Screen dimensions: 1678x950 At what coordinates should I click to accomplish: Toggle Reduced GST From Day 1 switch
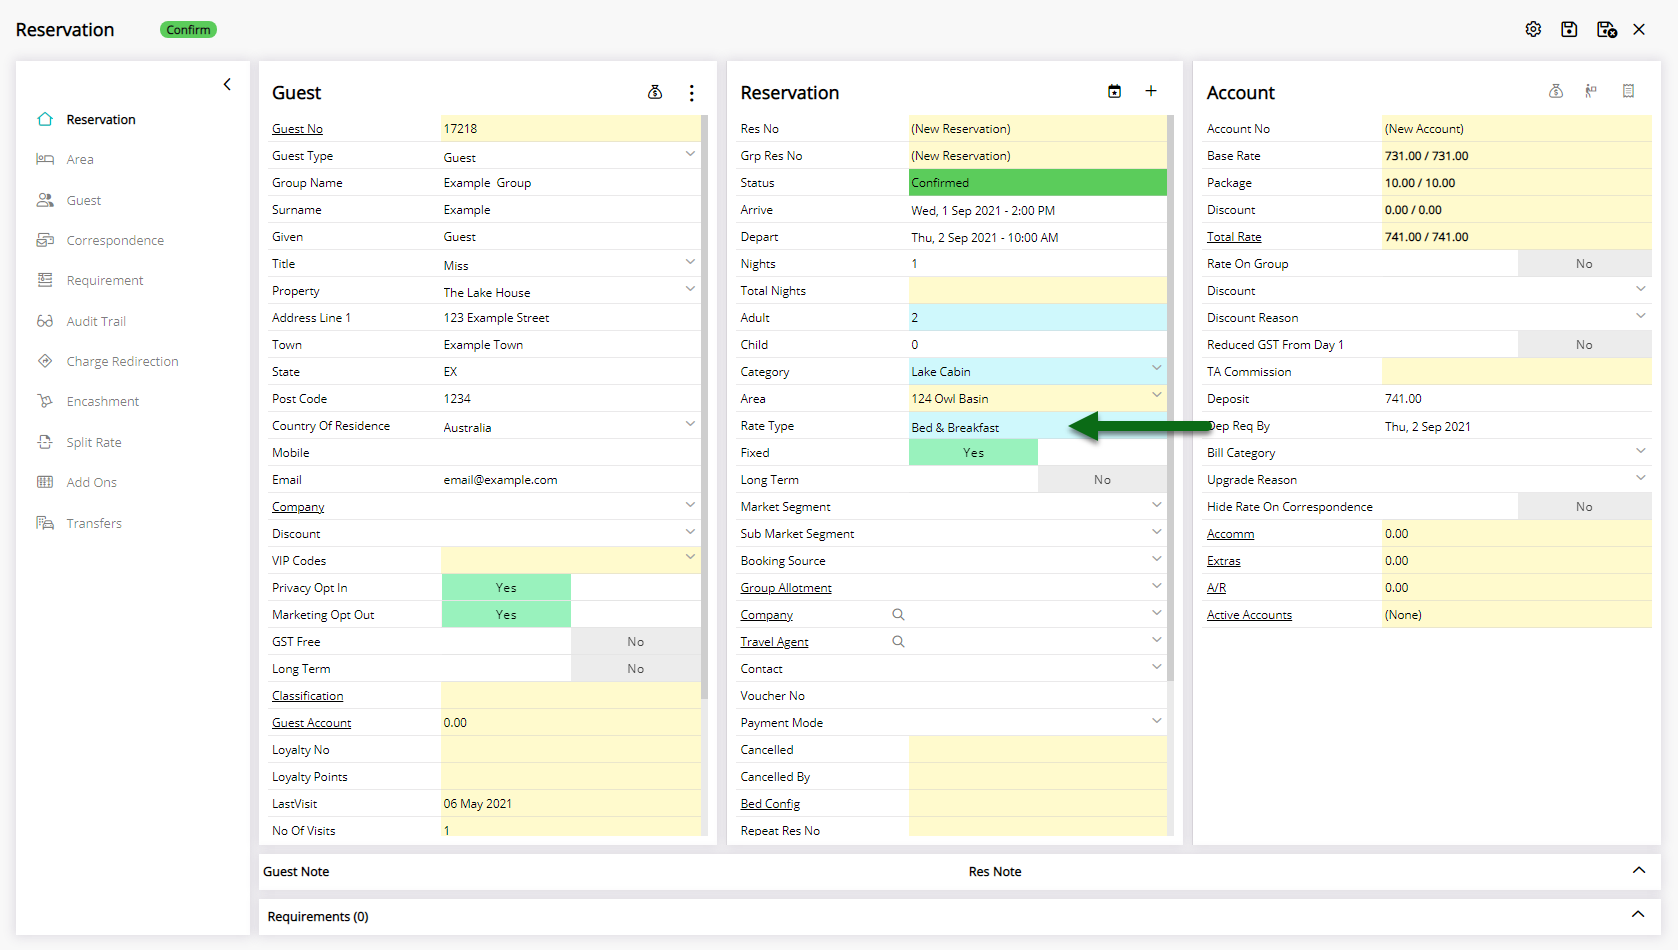point(1517,344)
